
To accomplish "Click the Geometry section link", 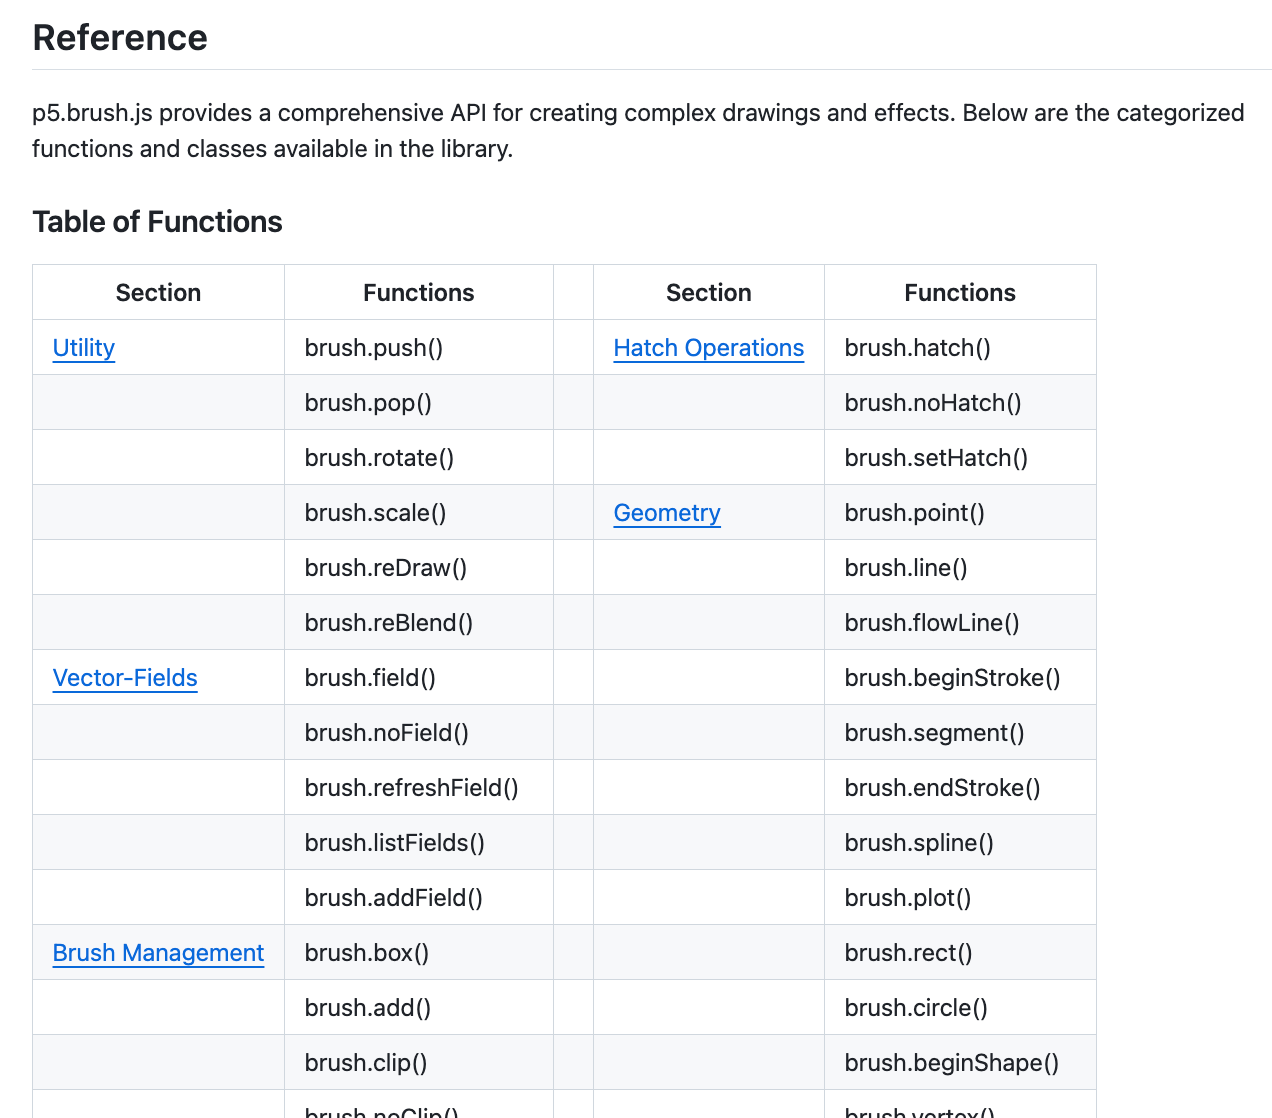I will tap(667, 513).
